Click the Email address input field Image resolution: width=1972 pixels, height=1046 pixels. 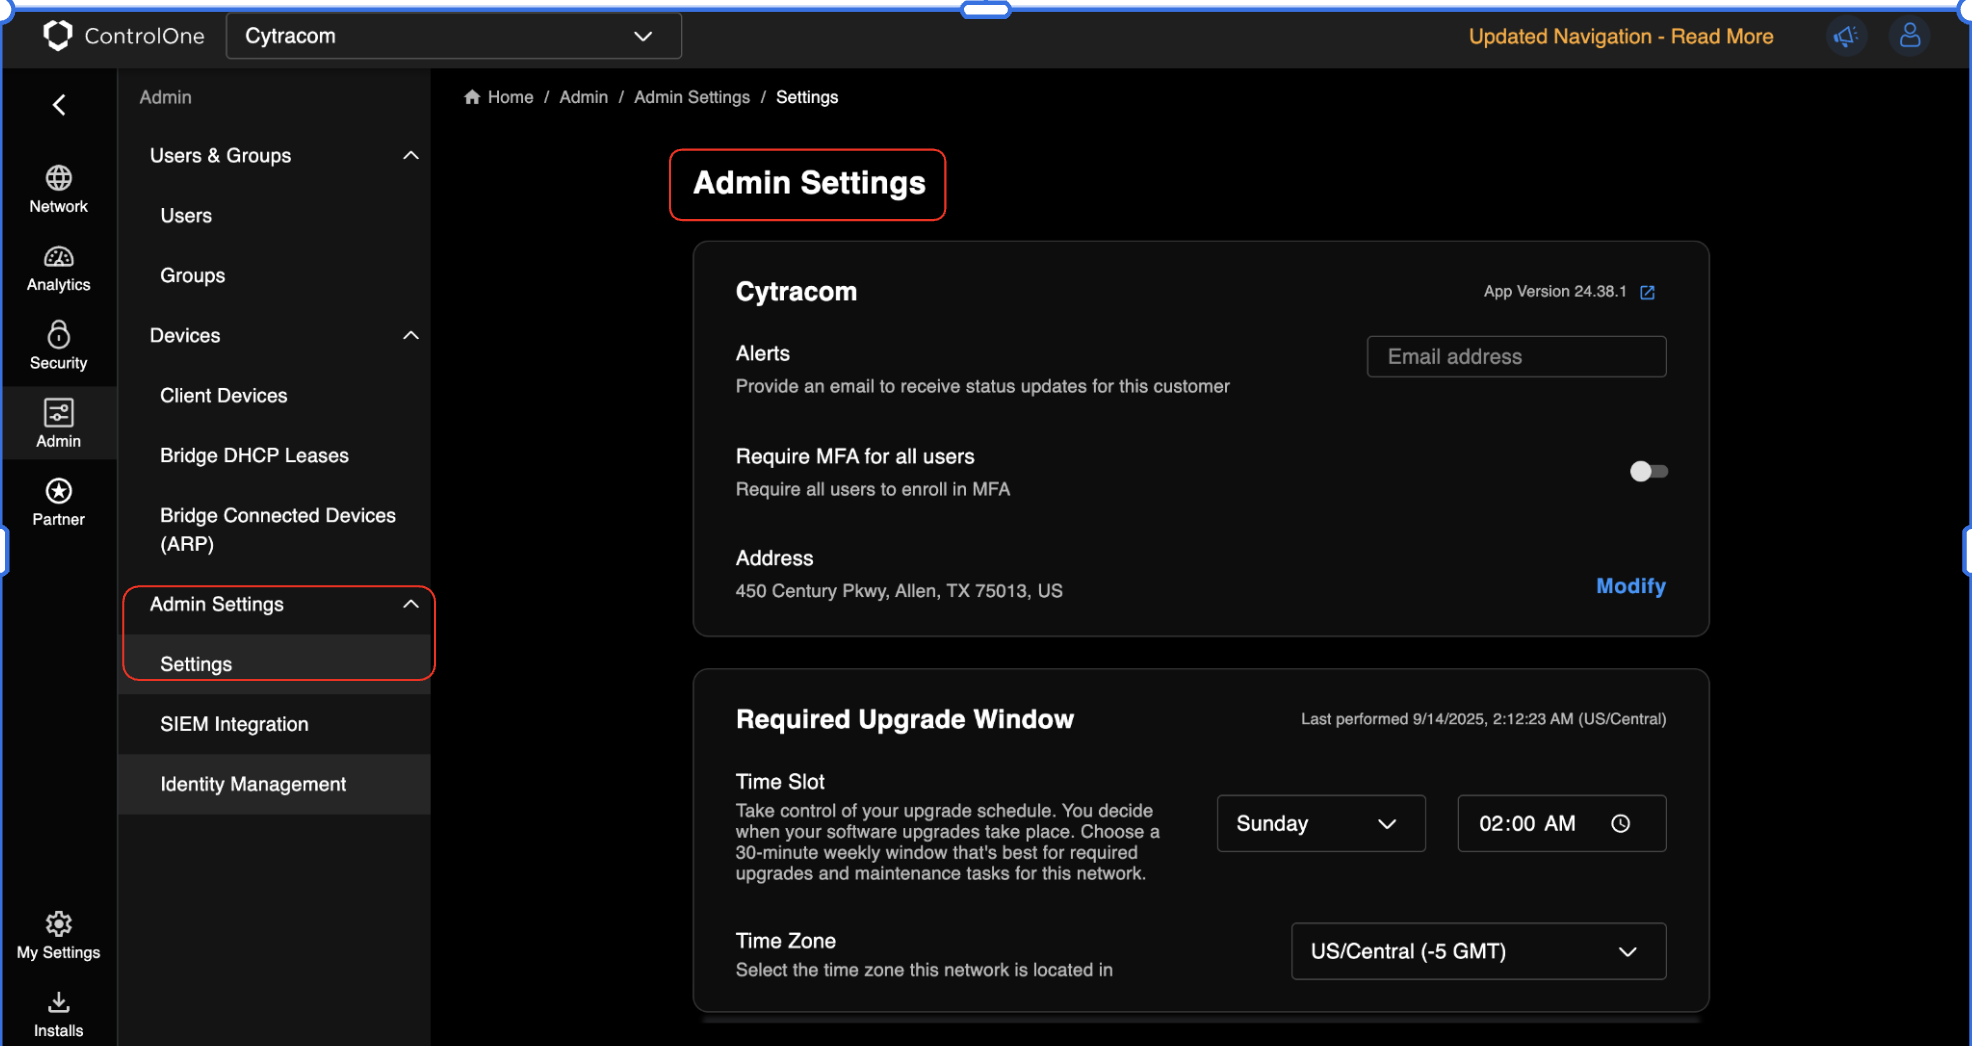pyautogui.click(x=1515, y=357)
